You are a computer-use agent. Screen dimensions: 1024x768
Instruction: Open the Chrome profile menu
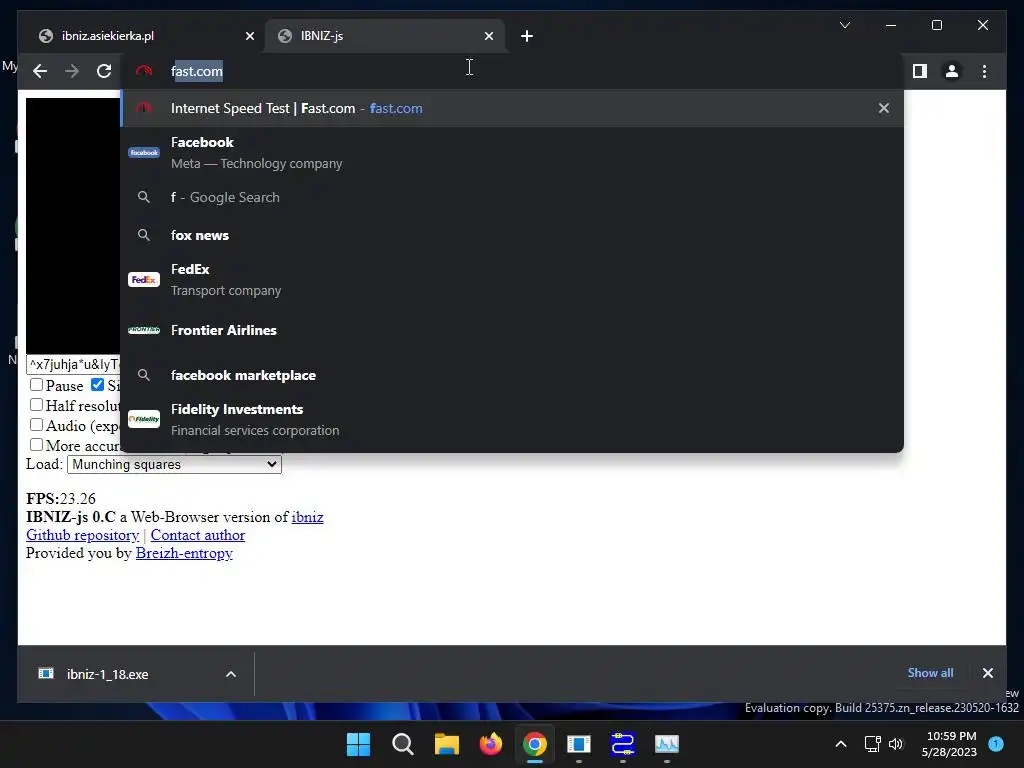click(952, 71)
